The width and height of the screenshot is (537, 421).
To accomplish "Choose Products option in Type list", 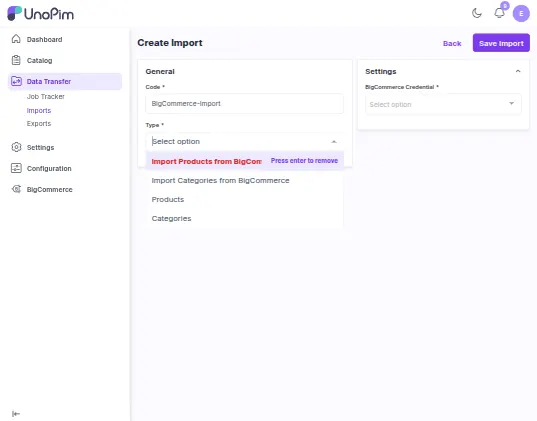I will point(245,199).
